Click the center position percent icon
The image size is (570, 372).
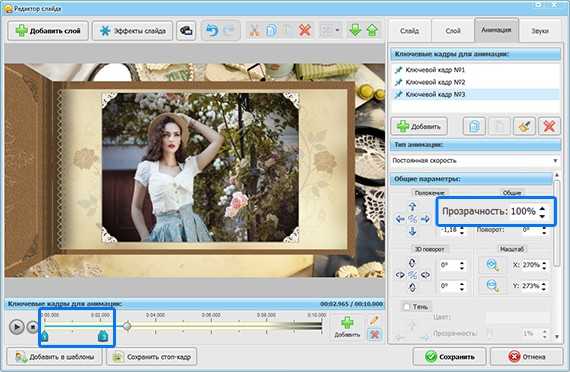coord(412,219)
